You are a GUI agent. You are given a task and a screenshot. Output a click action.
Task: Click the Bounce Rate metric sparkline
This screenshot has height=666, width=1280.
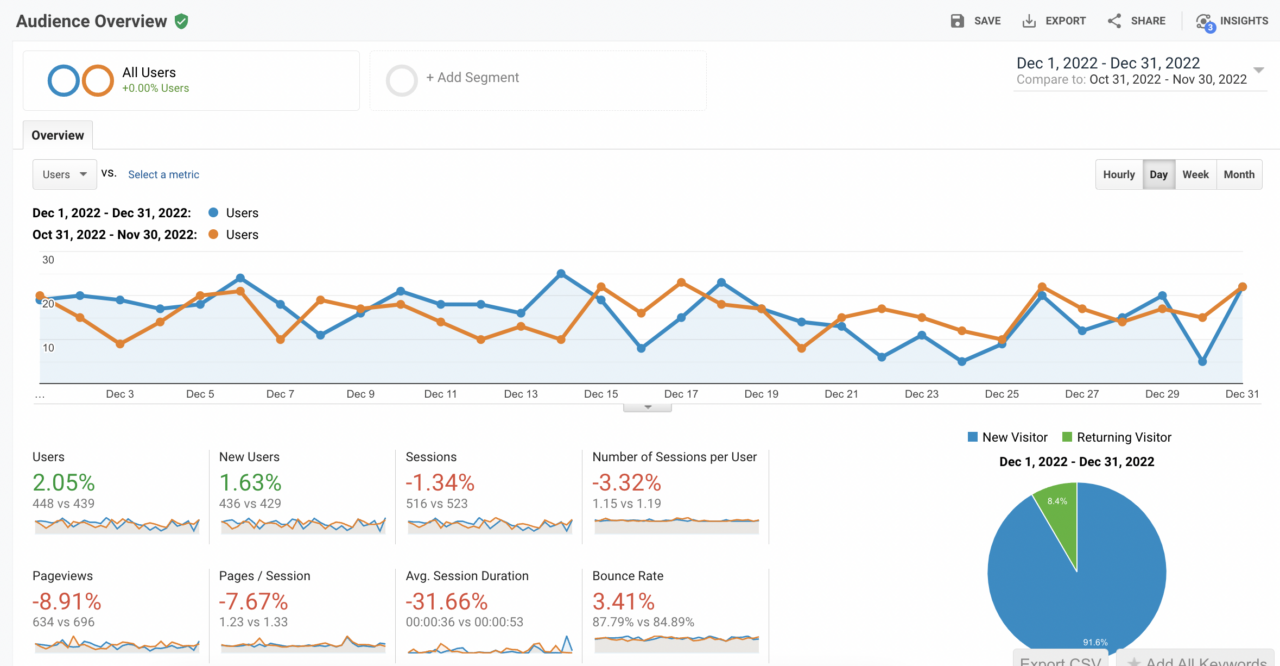pyautogui.click(x=676, y=641)
